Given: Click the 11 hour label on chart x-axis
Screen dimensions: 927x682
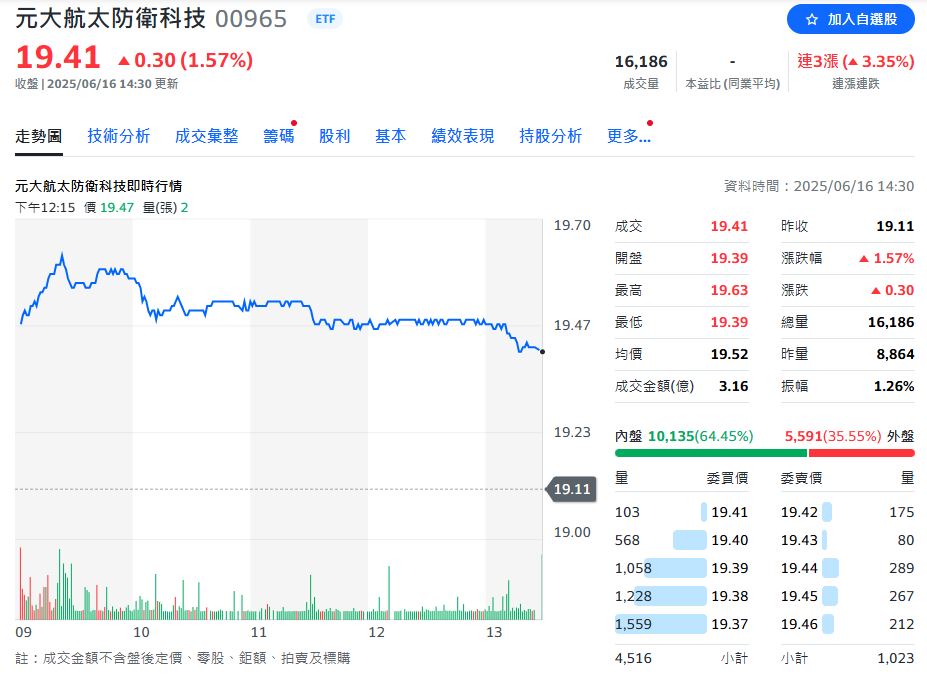Looking at the screenshot, I should click(x=258, y=632).
